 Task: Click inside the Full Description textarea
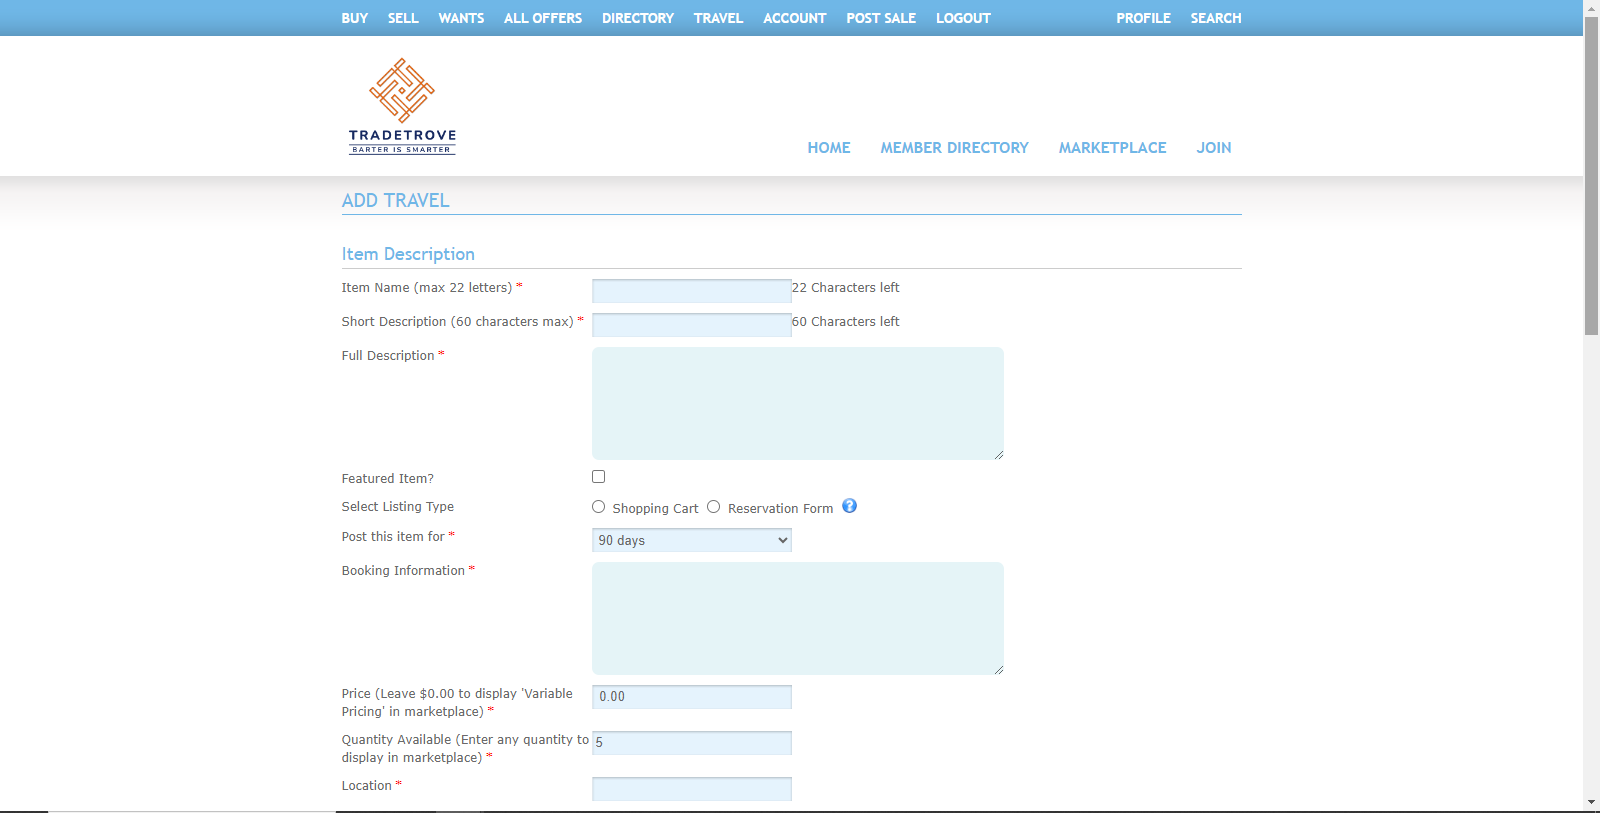pos(797,403)
